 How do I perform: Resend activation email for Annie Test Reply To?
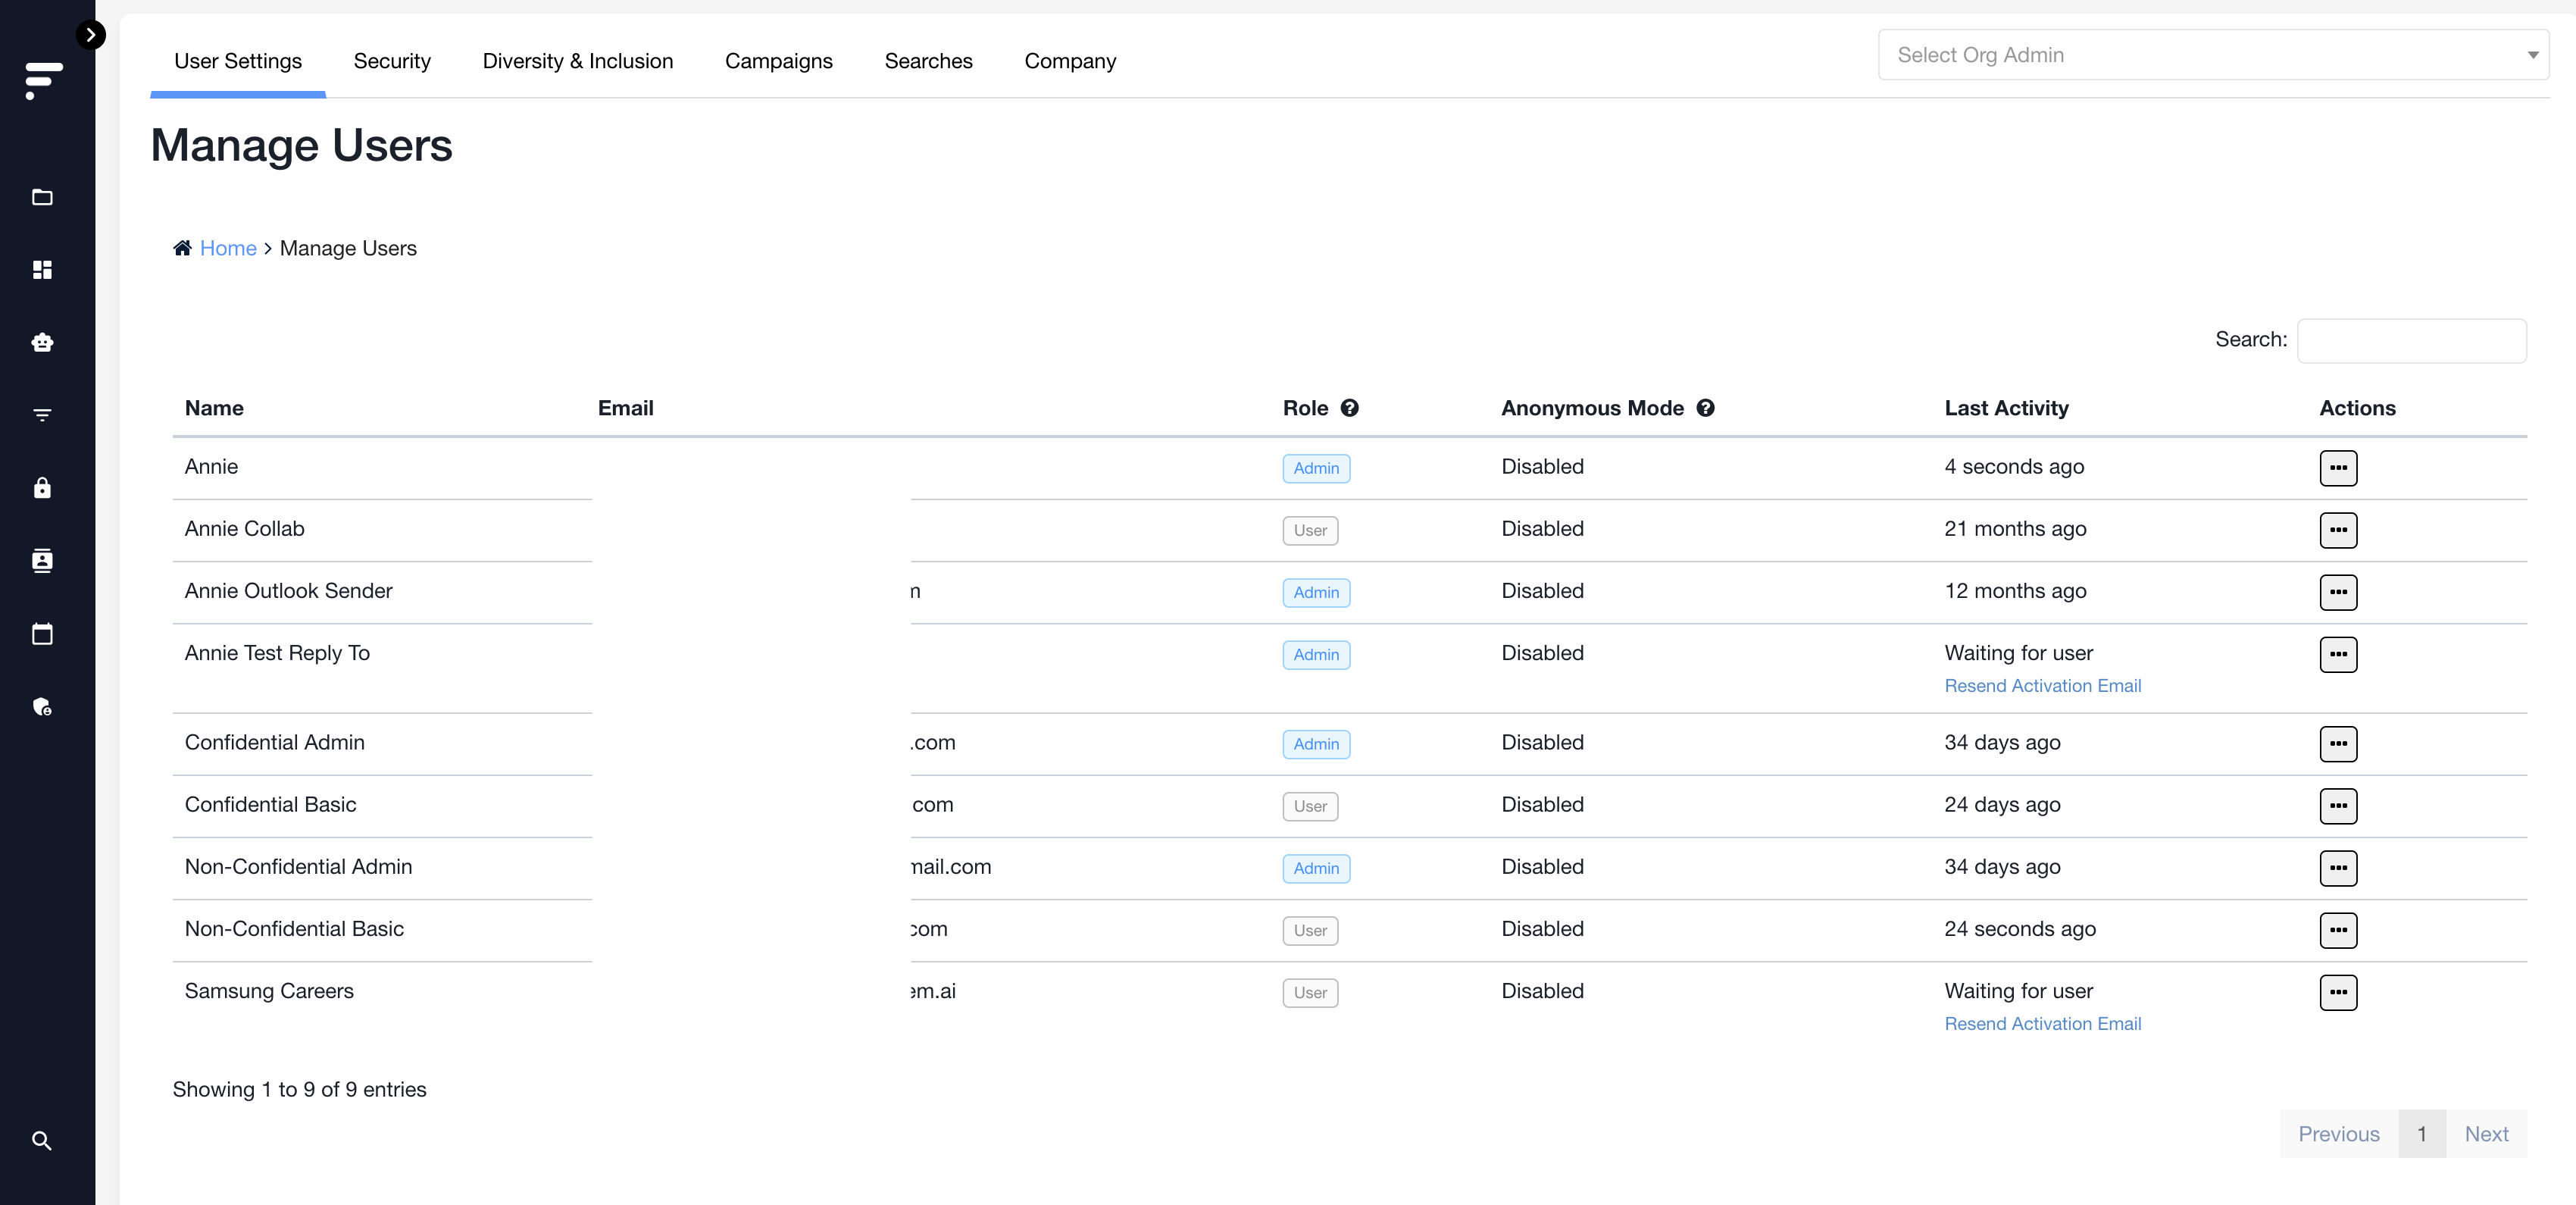[2042, 686]
